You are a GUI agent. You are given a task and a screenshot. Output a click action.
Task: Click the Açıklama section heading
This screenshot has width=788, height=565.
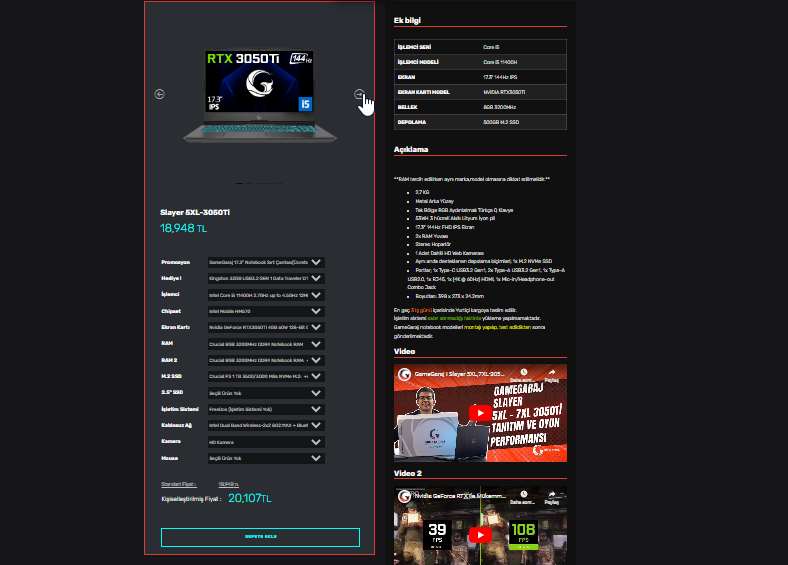pos(411,149)
